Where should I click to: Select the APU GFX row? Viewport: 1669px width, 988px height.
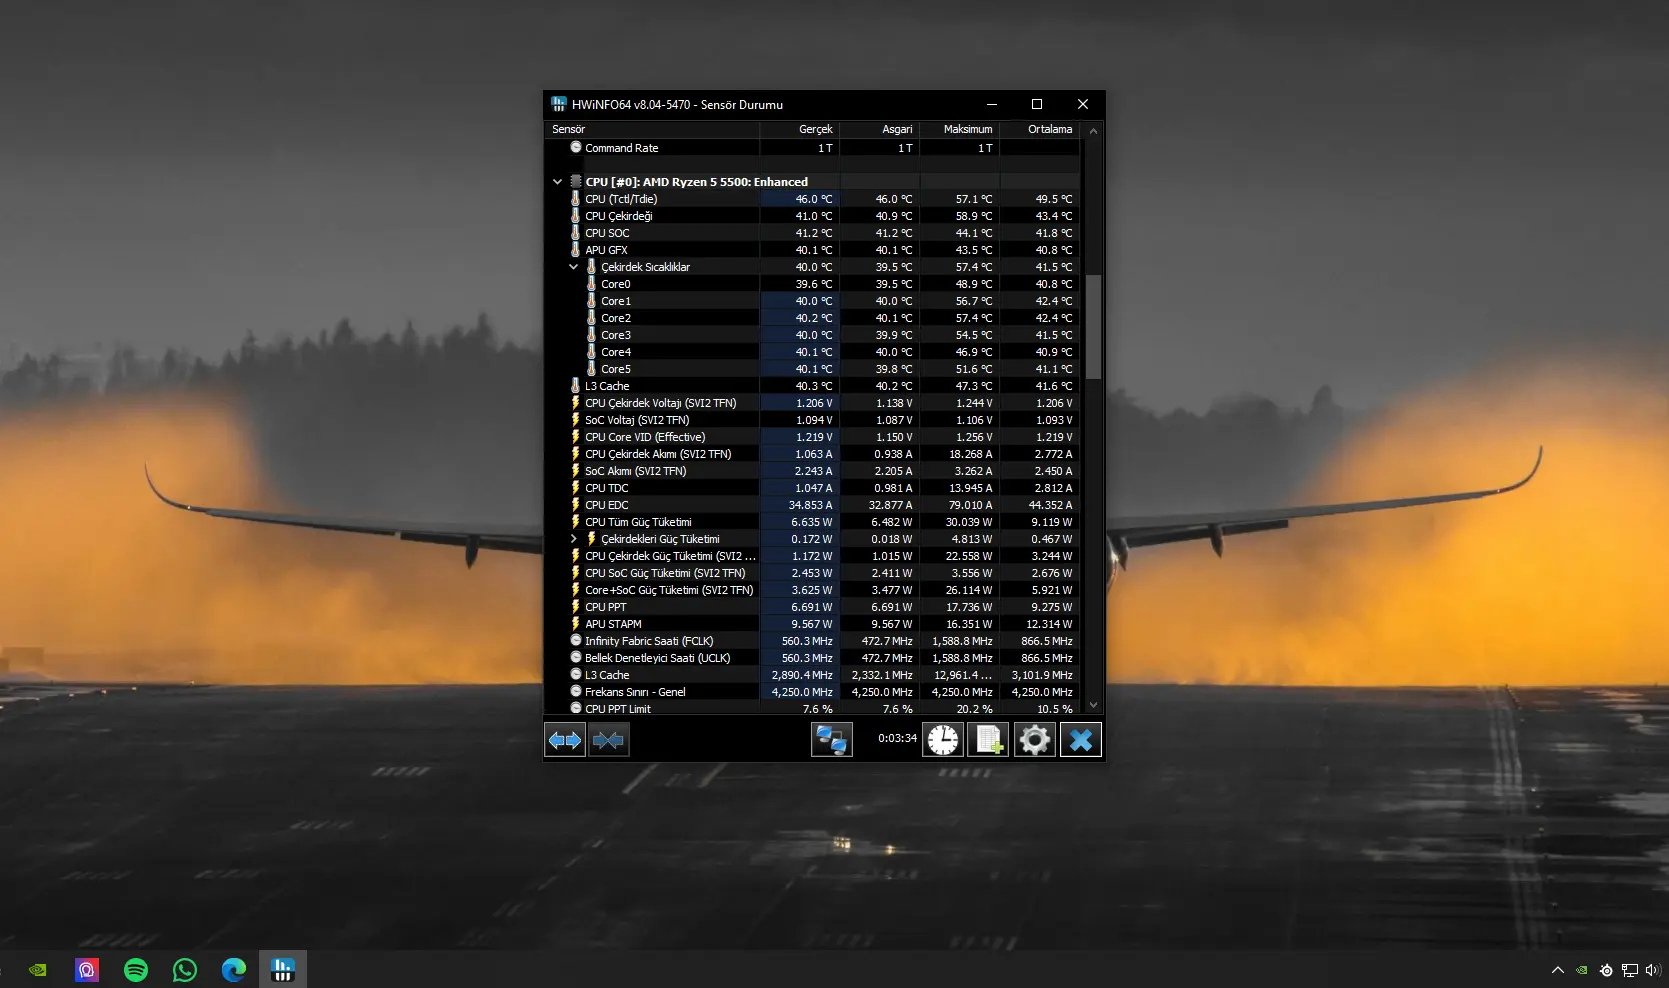pyautogui.click(x=812, y=250)
